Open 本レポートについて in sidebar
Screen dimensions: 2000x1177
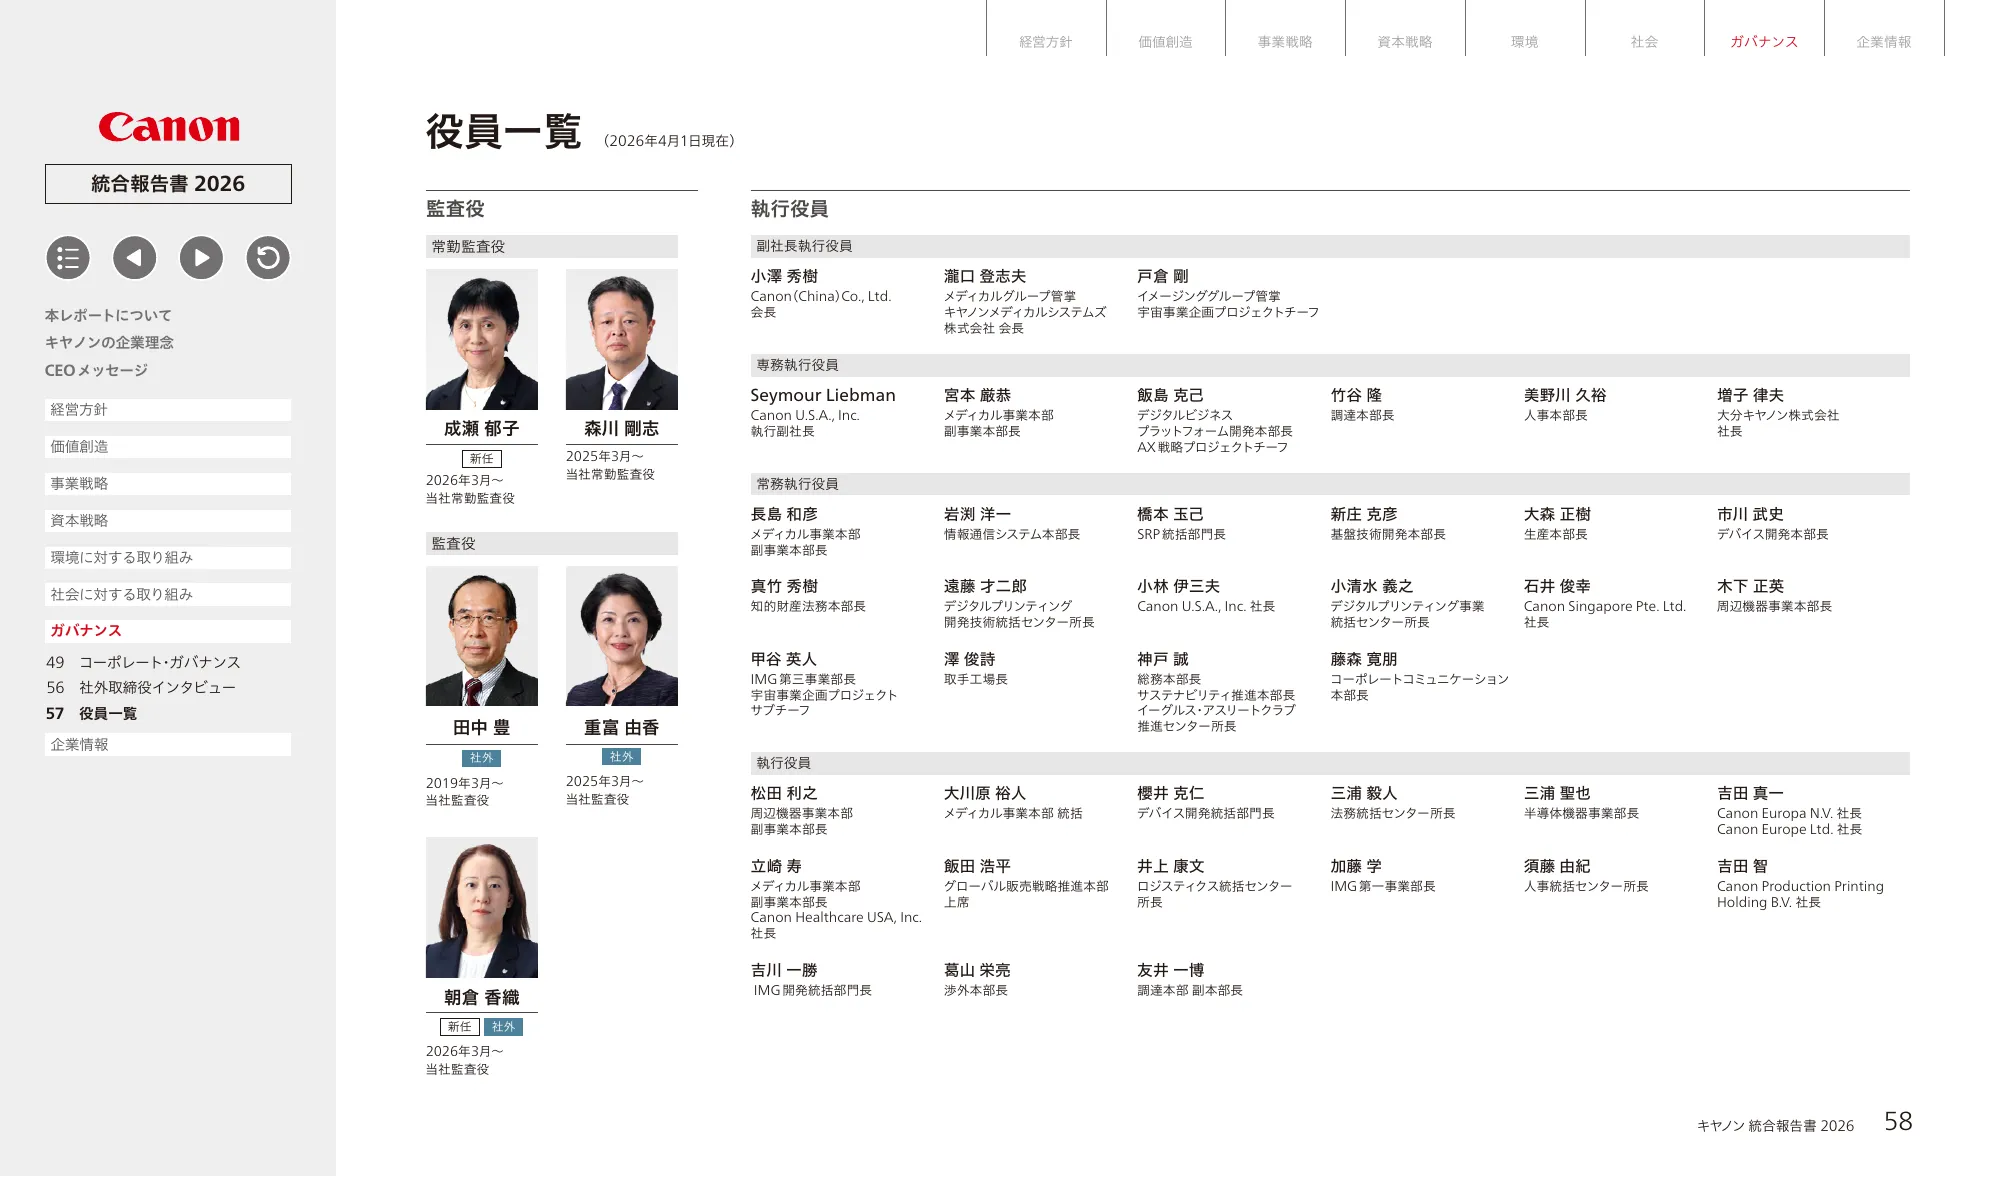pyautogui.click(x=108, y=315)
